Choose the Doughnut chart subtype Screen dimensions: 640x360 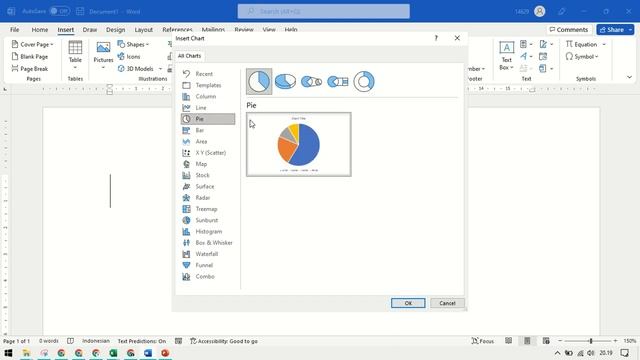click(364, 81)
